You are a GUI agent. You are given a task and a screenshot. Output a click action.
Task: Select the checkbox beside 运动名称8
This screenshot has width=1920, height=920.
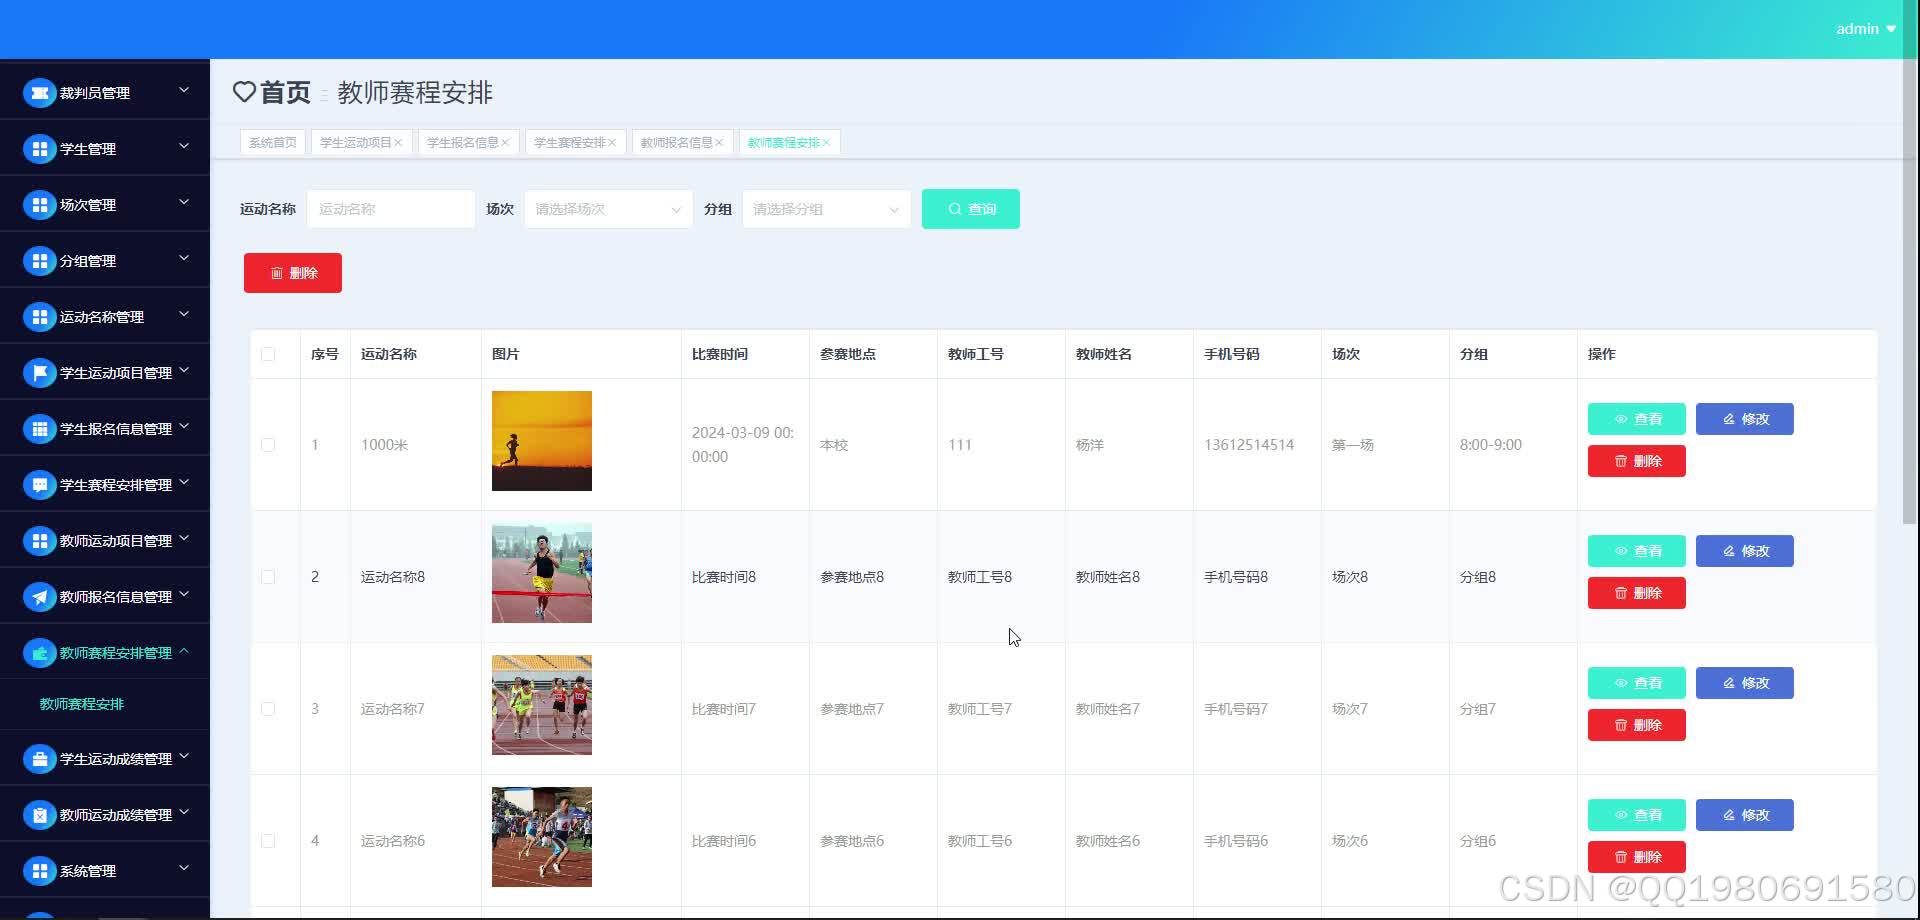[267, 576]
